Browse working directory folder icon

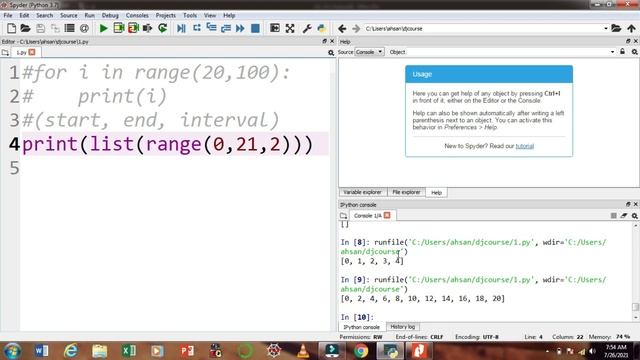click(x=616, y=28)
